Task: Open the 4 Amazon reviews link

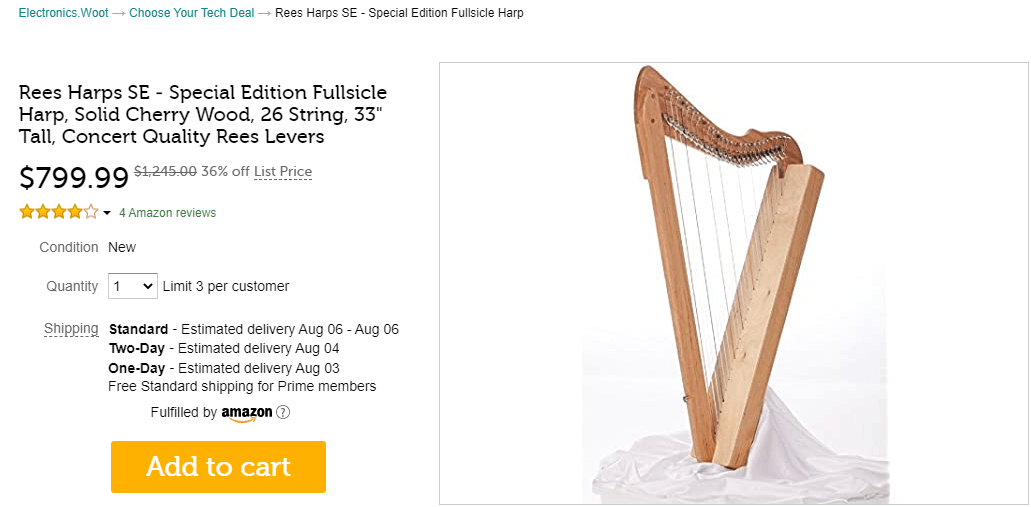Action: (167, 213)
